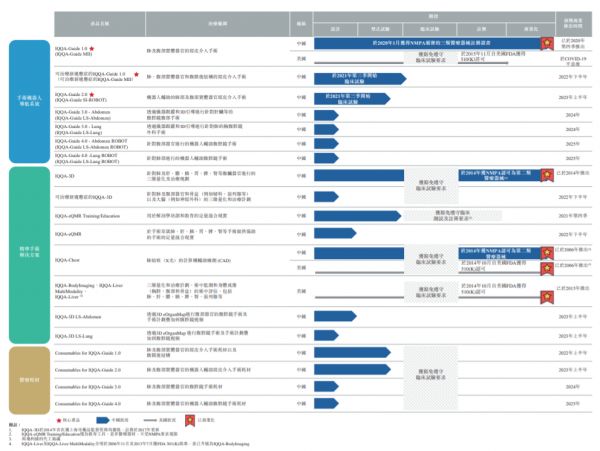The image size is (600, 451).
Task: Click the red approval badge in IQQA-Guide 1.0 row
Action: click(546, 45)
